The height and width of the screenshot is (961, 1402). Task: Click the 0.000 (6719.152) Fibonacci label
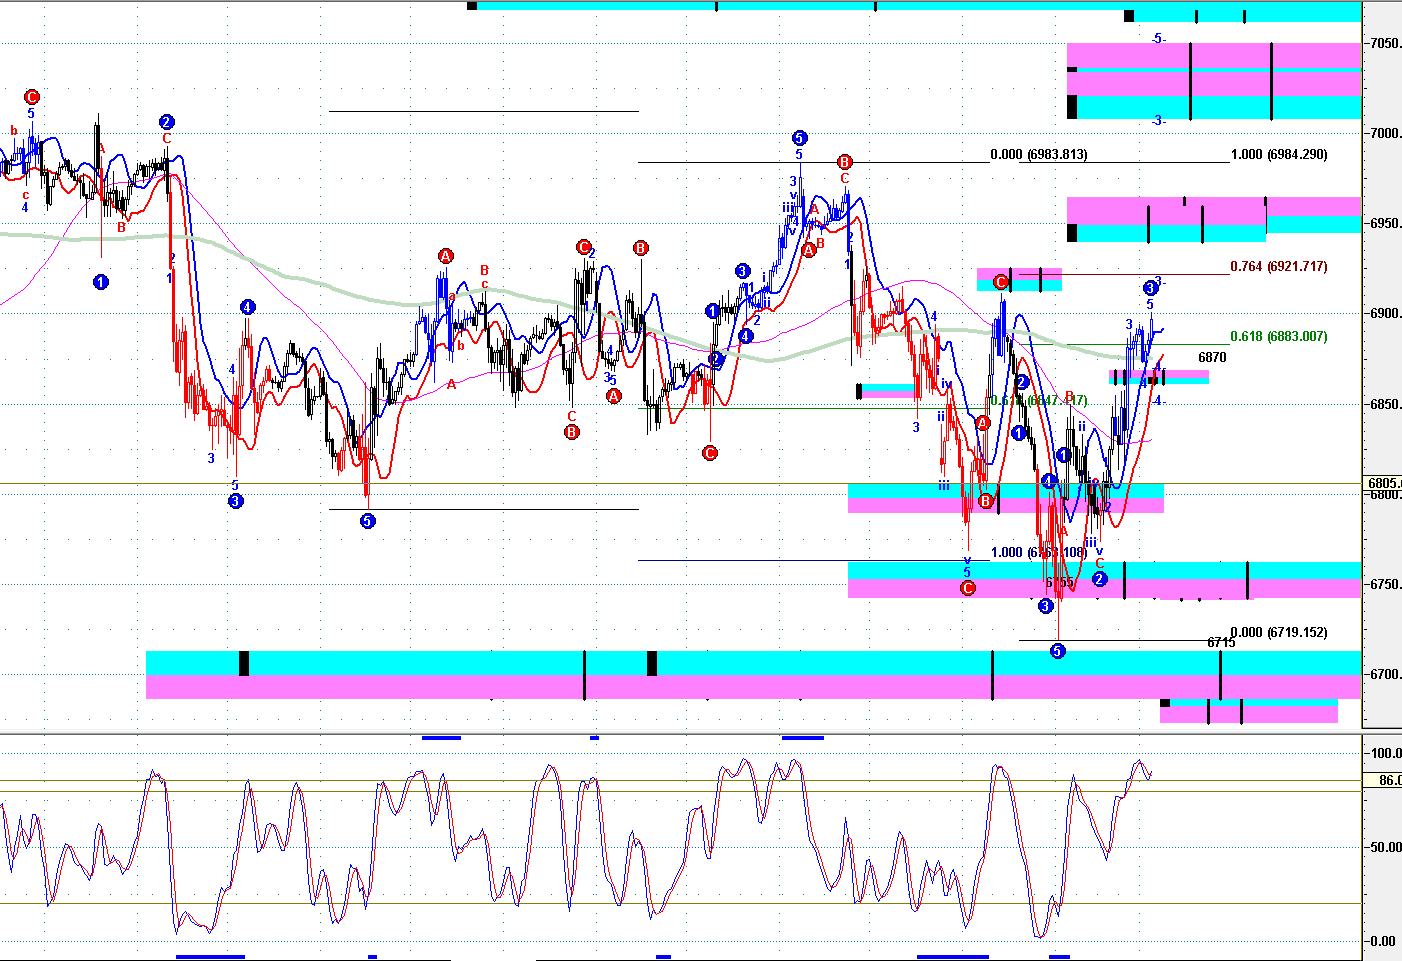tap(1278, 633)
